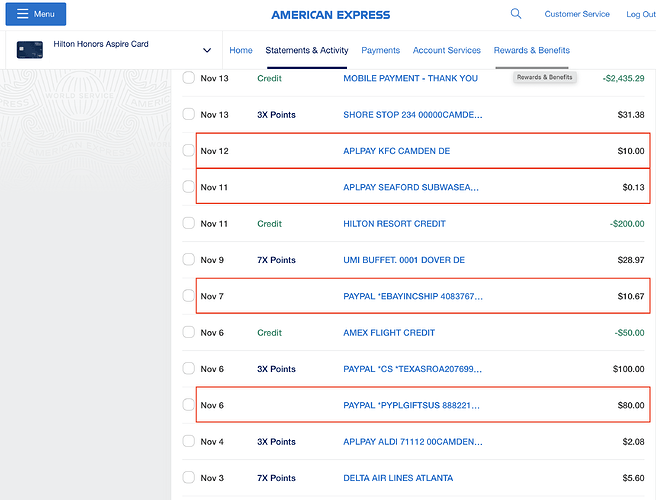Viewport: 656px width, 500px height.
Task: Click the $28.97 amount
Action: (631, 260)
